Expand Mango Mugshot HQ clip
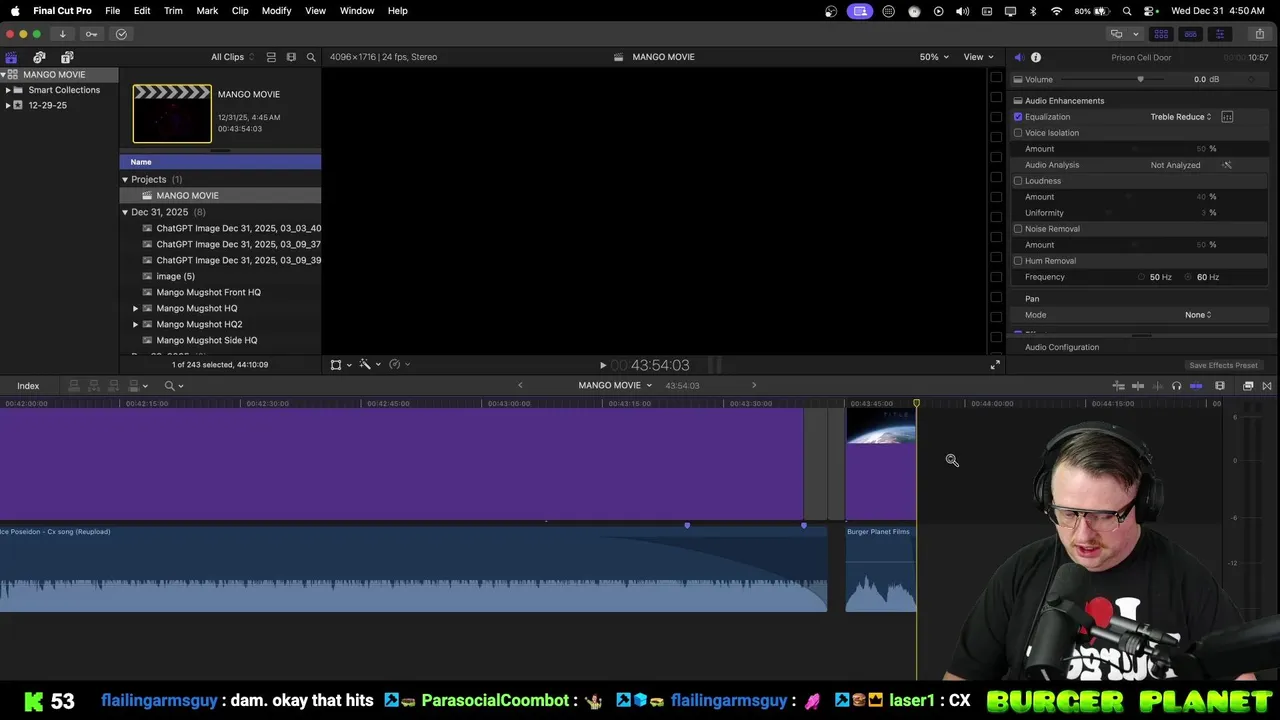This screenshot has width=1280, height=720. click(x=136, y=308)
